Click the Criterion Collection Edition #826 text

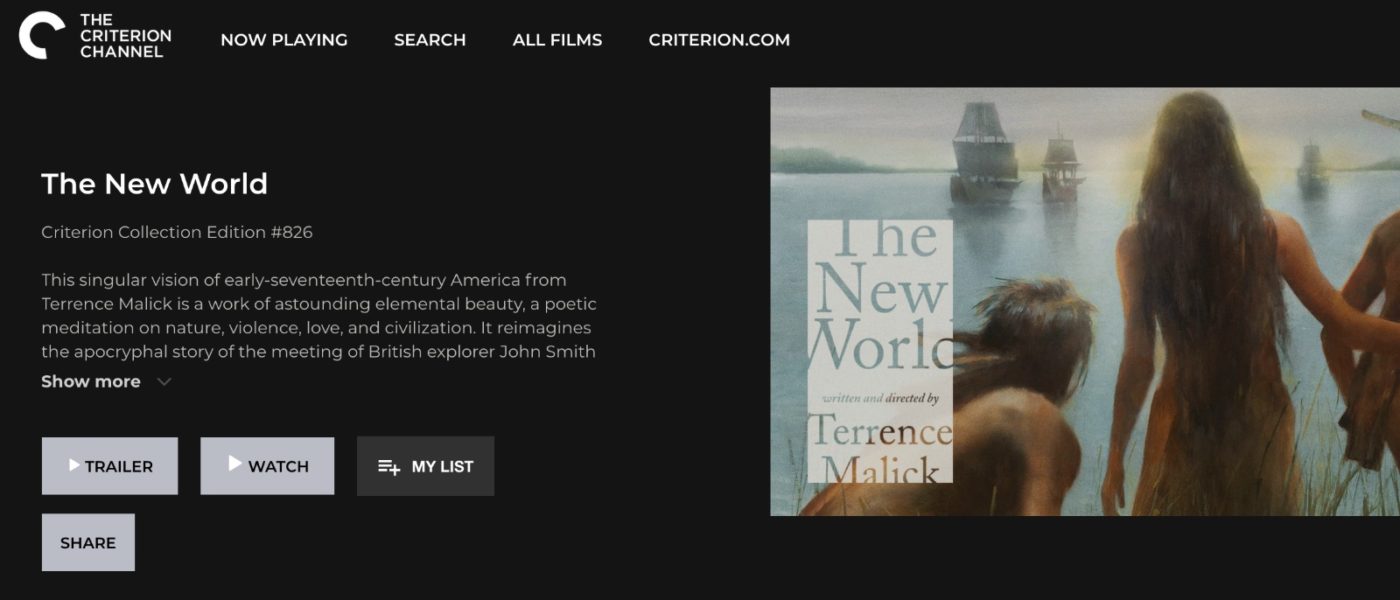(x=177, y=232)
